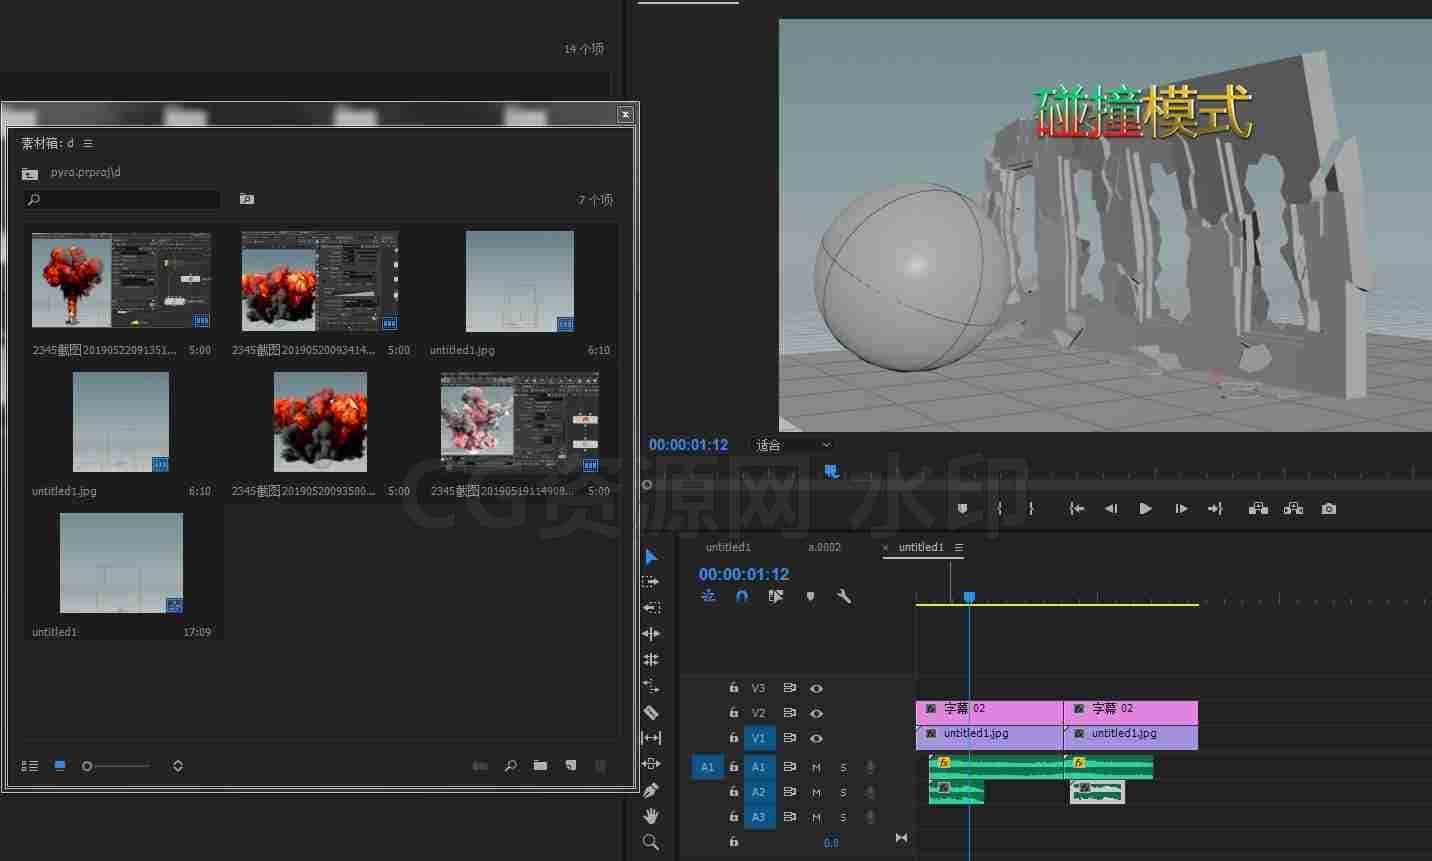Viewport: 1432px width, 861px height.
Task: Switch to the first untitled1 timeline tab
Action: 728,547
